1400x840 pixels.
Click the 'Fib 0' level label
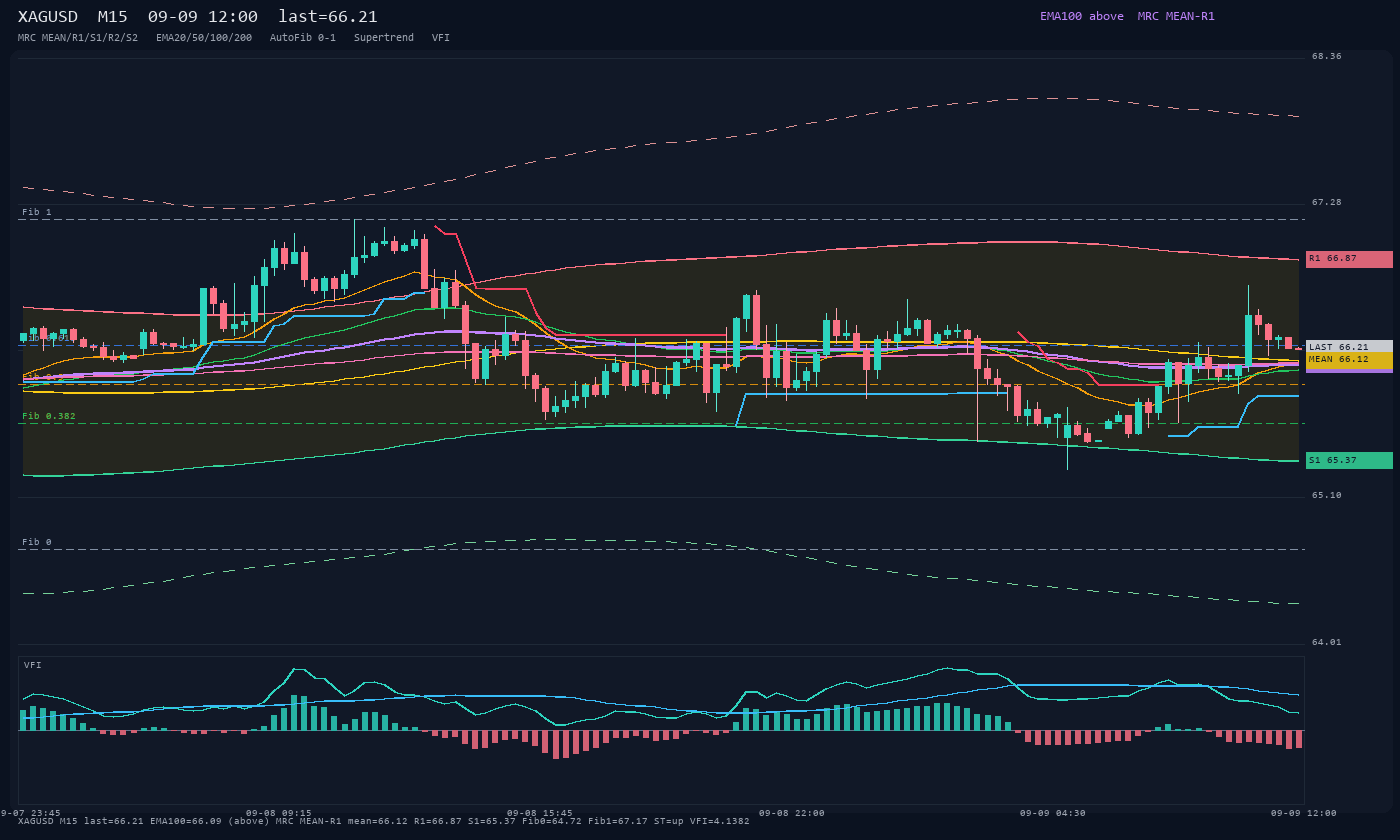[37, 543]
